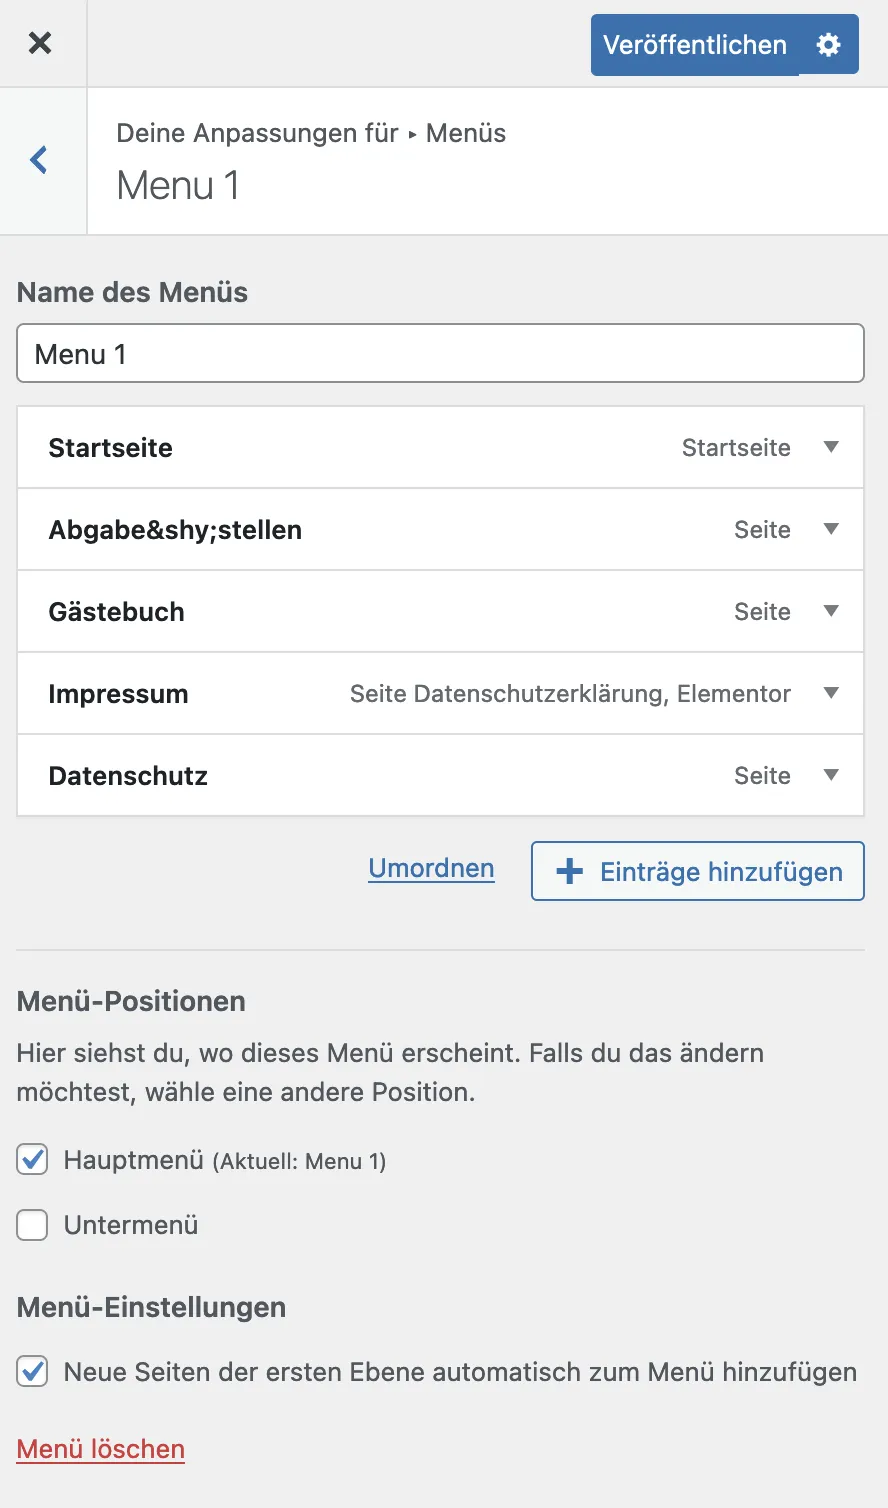Click the Veröffentlichen button
888x1508 pixels.
coord(695,45)
